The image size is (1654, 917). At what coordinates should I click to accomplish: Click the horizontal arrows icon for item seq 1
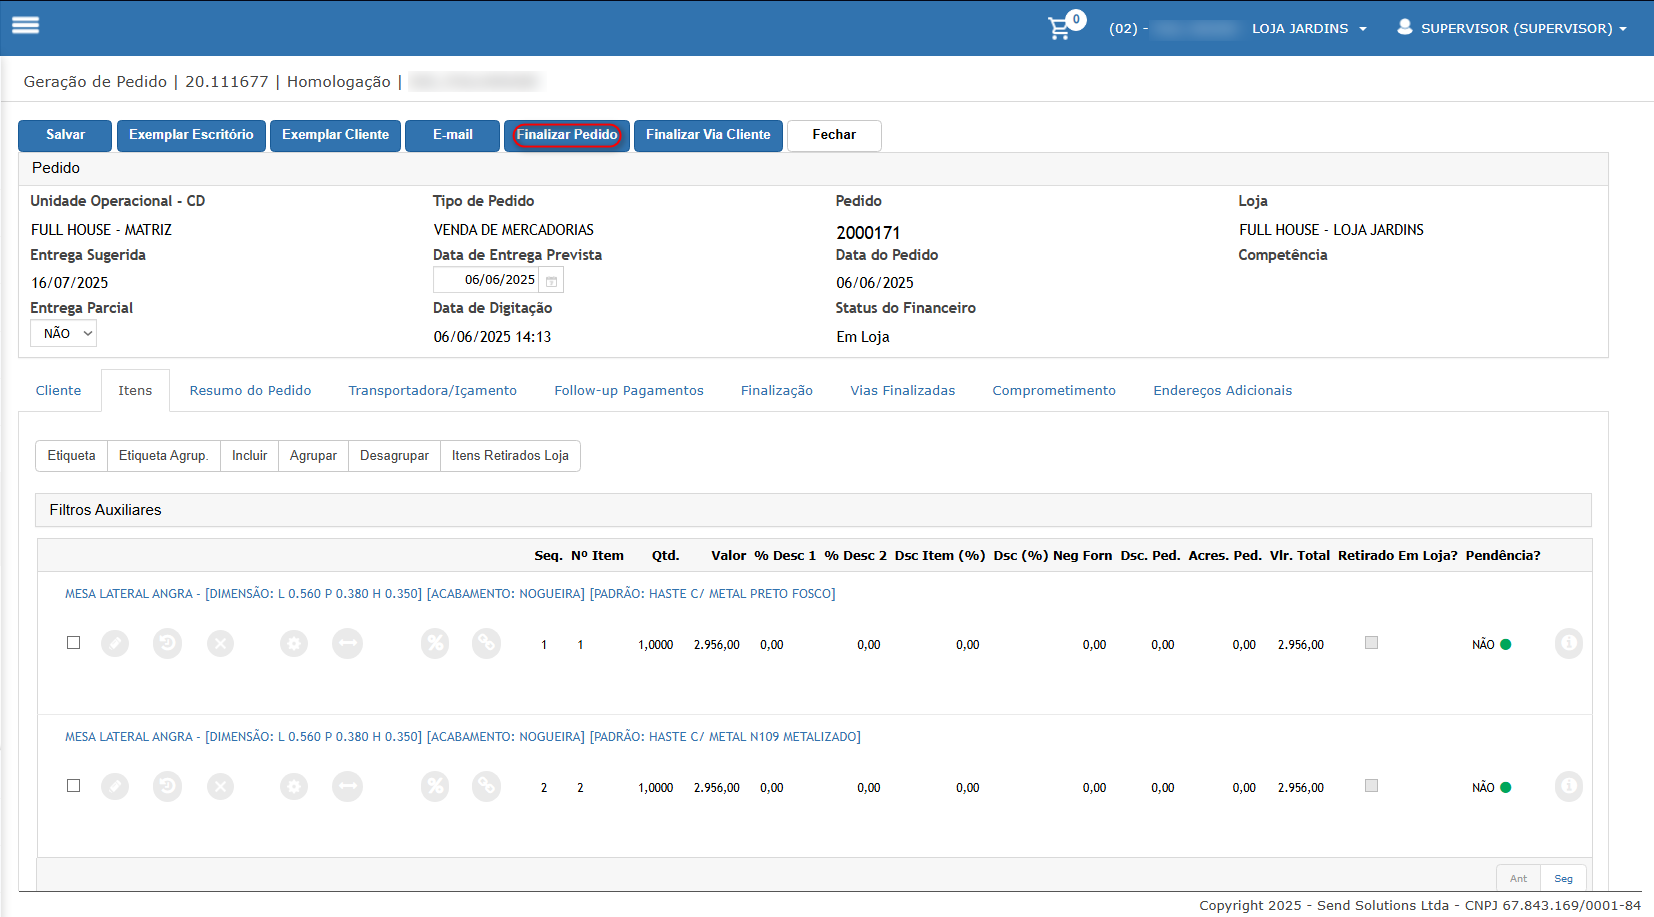[x=347, y=643]
